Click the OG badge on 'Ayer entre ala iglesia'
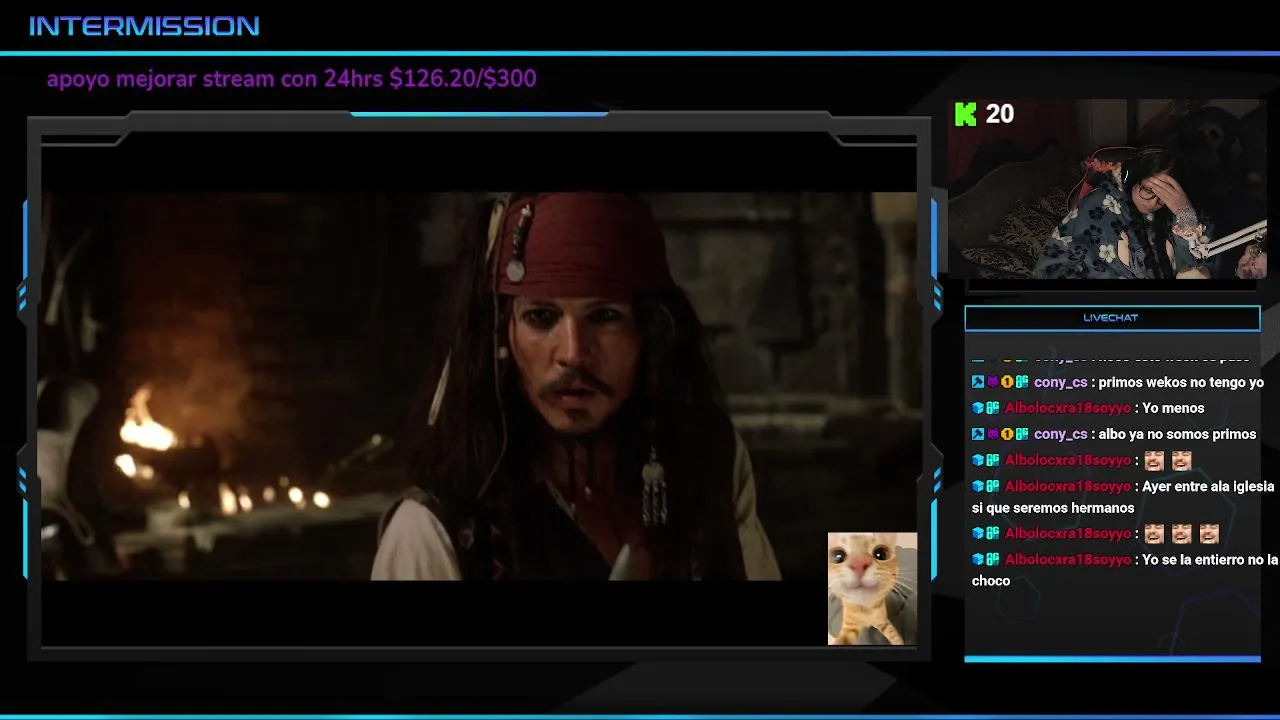The image size is (1280, 720). tap(993, 486)
